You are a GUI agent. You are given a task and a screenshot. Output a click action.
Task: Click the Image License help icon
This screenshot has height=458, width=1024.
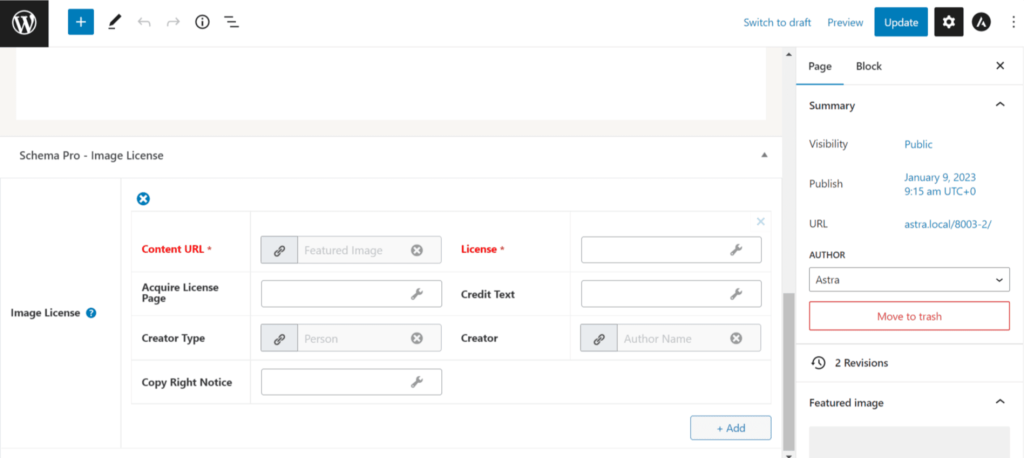click(x=91, y=313)
